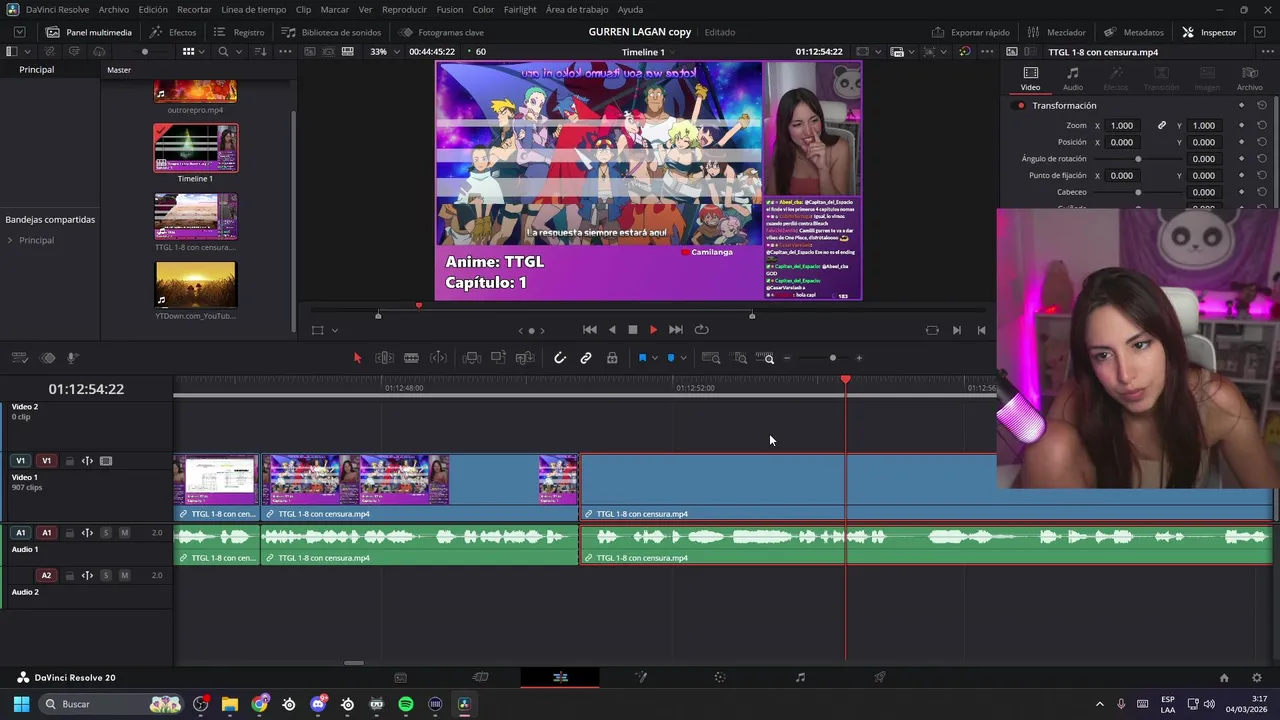Adjust Ángulo de rotación slider
Screen dimensions: 1280x720
1138,159
